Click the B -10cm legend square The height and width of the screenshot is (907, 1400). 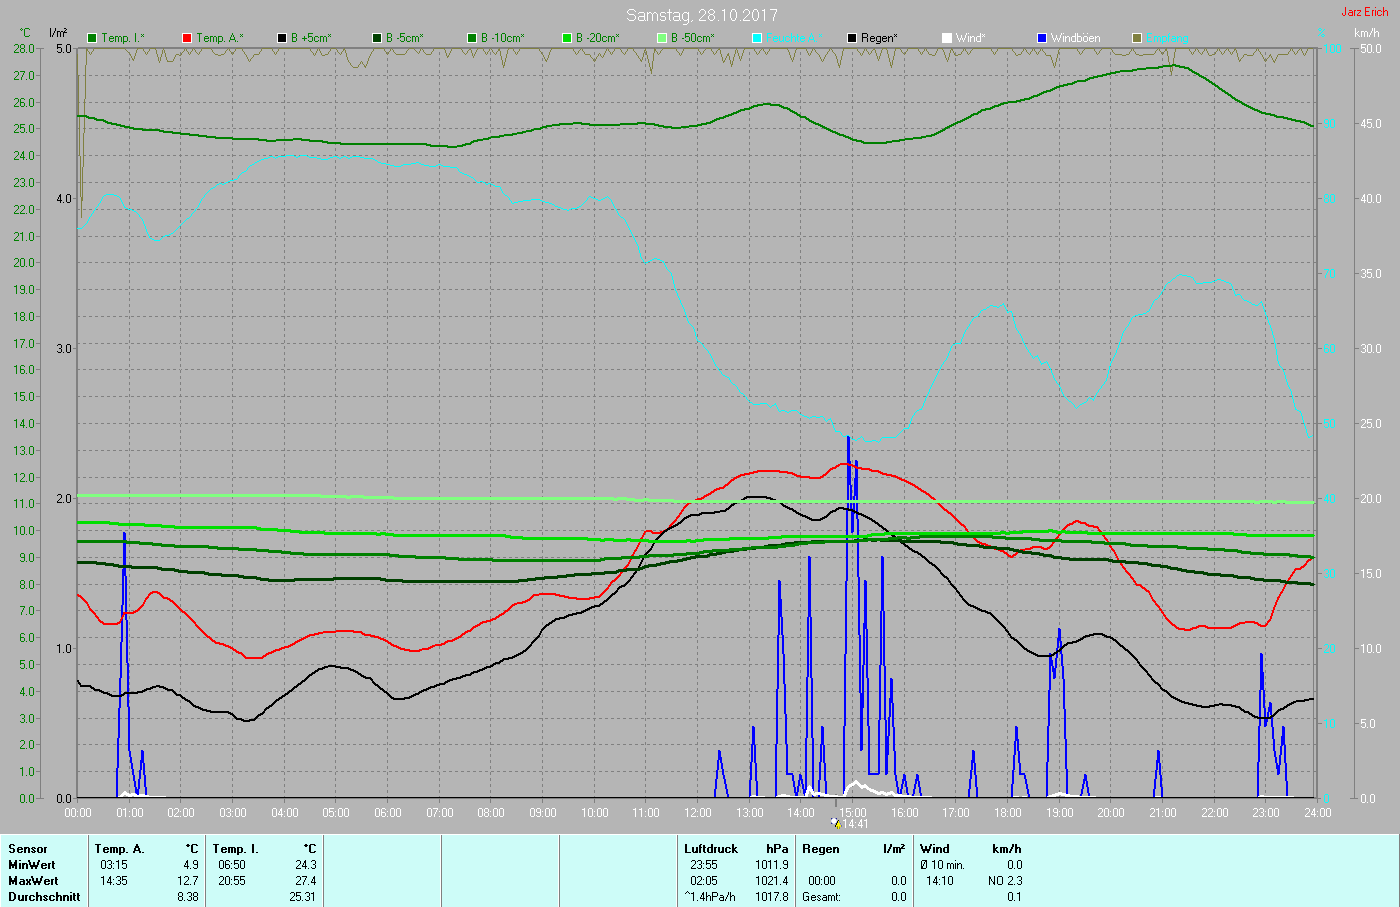click(x=472, y=38)
